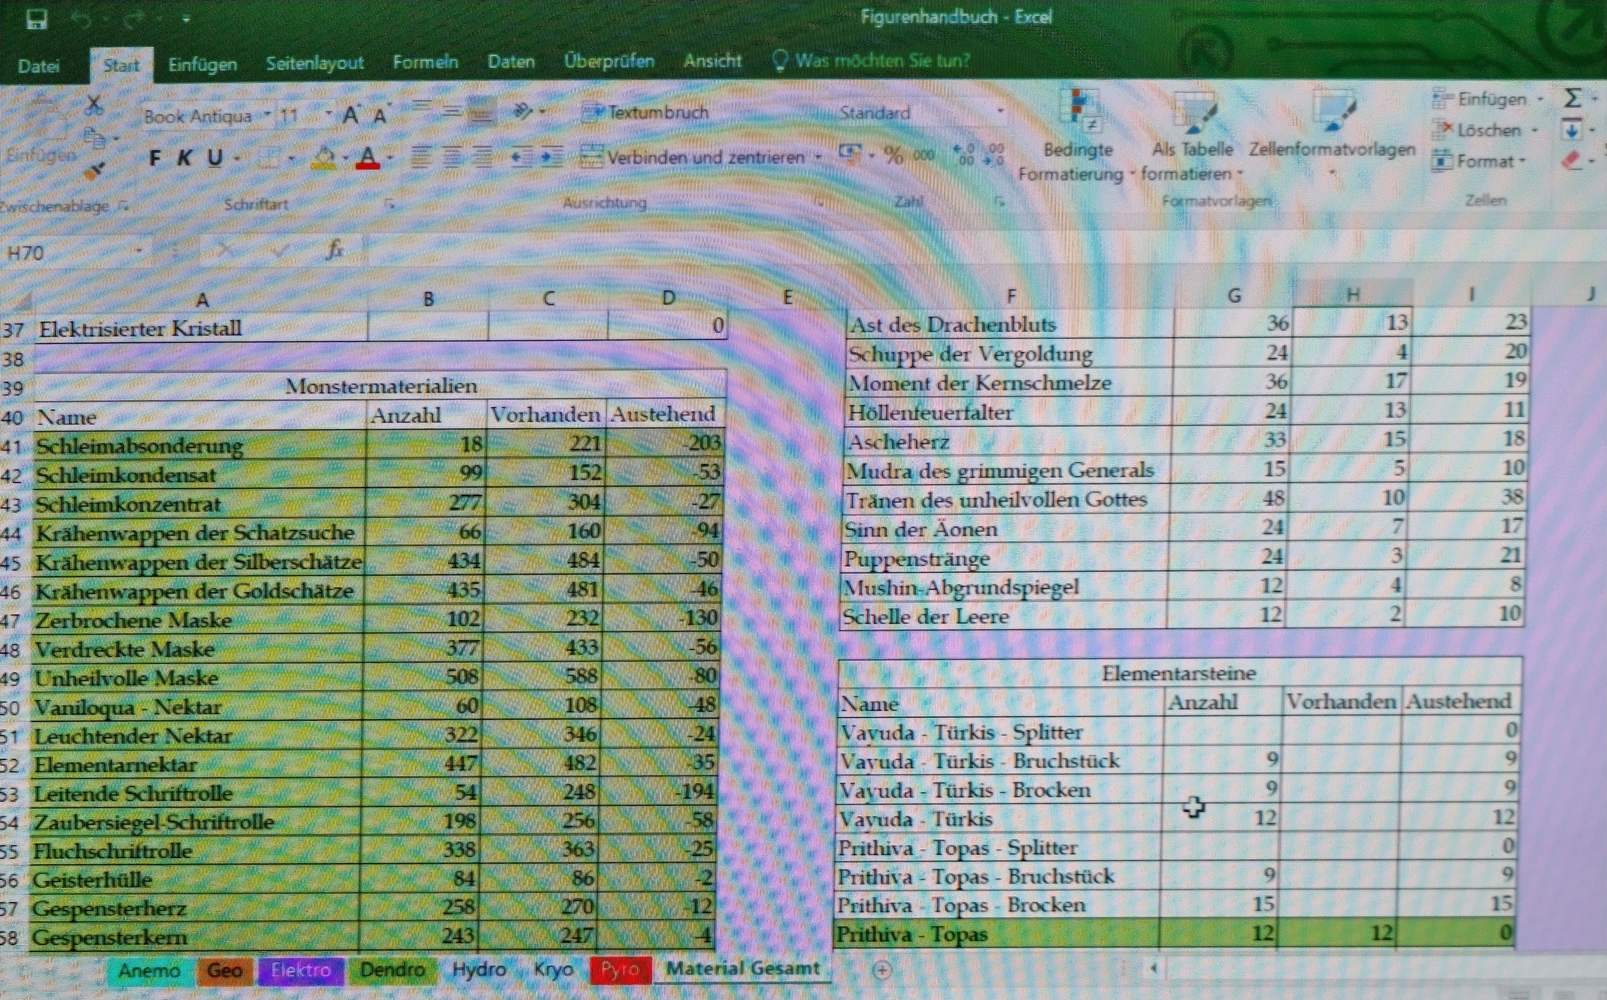Image resolution: width=1607 pixels, height=1000 pixels.
Task: Click the AutoSum sigma icon
Action: [1572, 98]
